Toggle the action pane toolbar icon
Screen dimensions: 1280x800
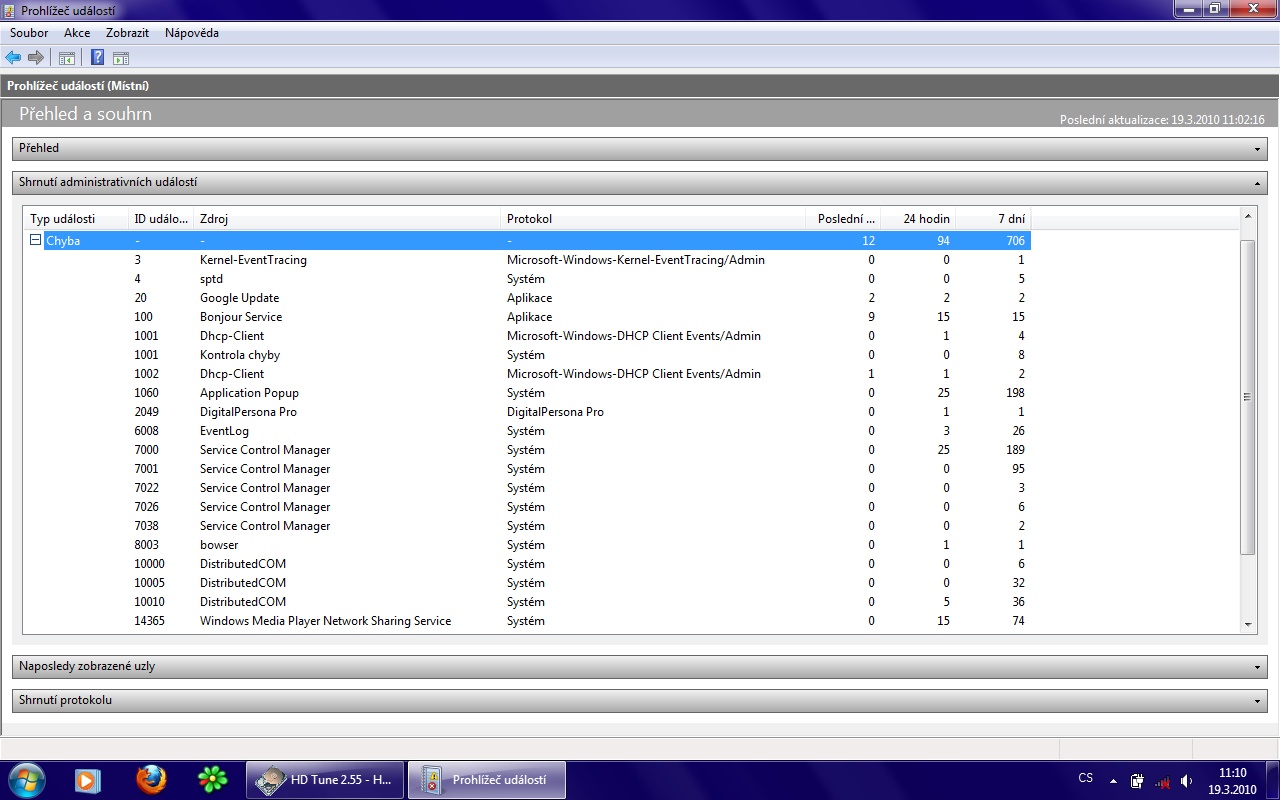(121, 58)
